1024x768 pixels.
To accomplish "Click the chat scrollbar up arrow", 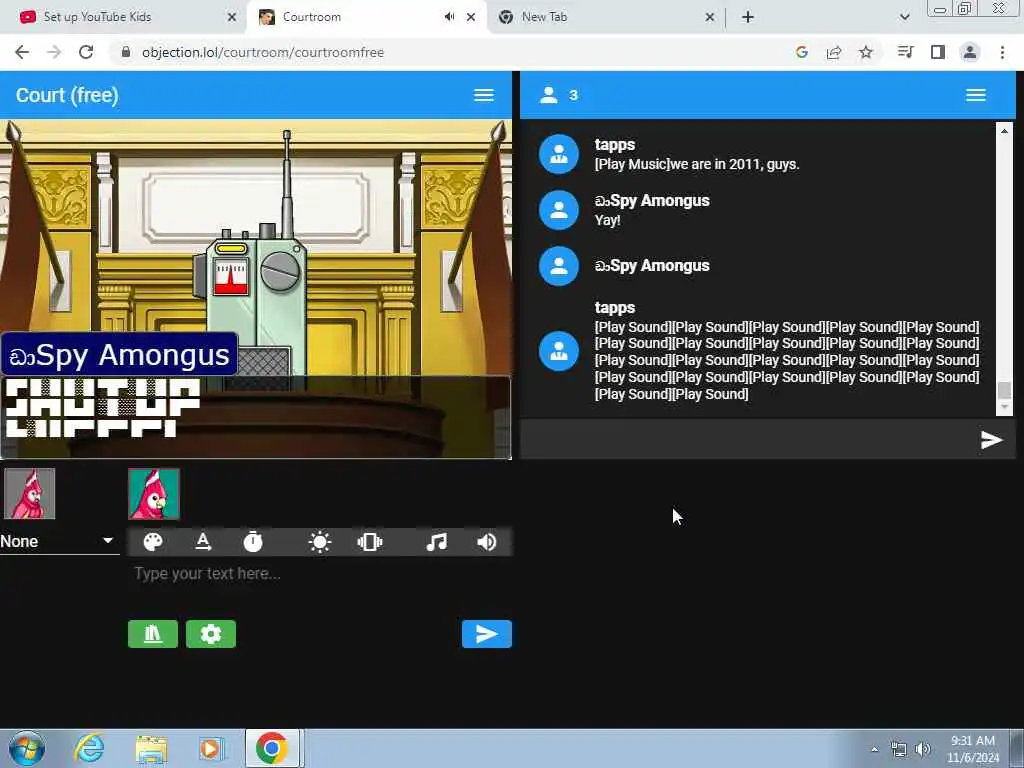I will click(x=1004, y=131).
